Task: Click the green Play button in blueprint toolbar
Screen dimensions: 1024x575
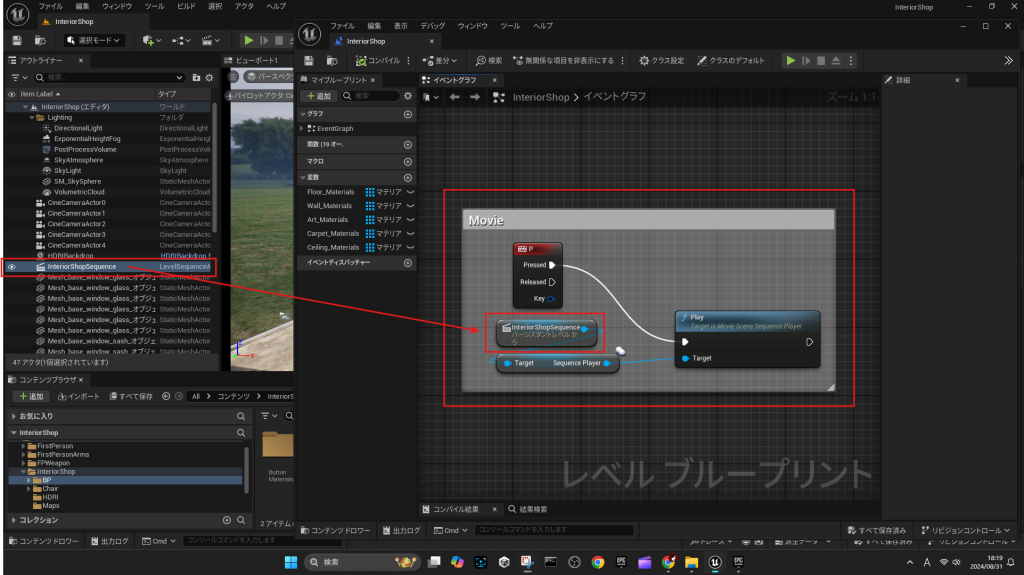Action: [791, 60]
